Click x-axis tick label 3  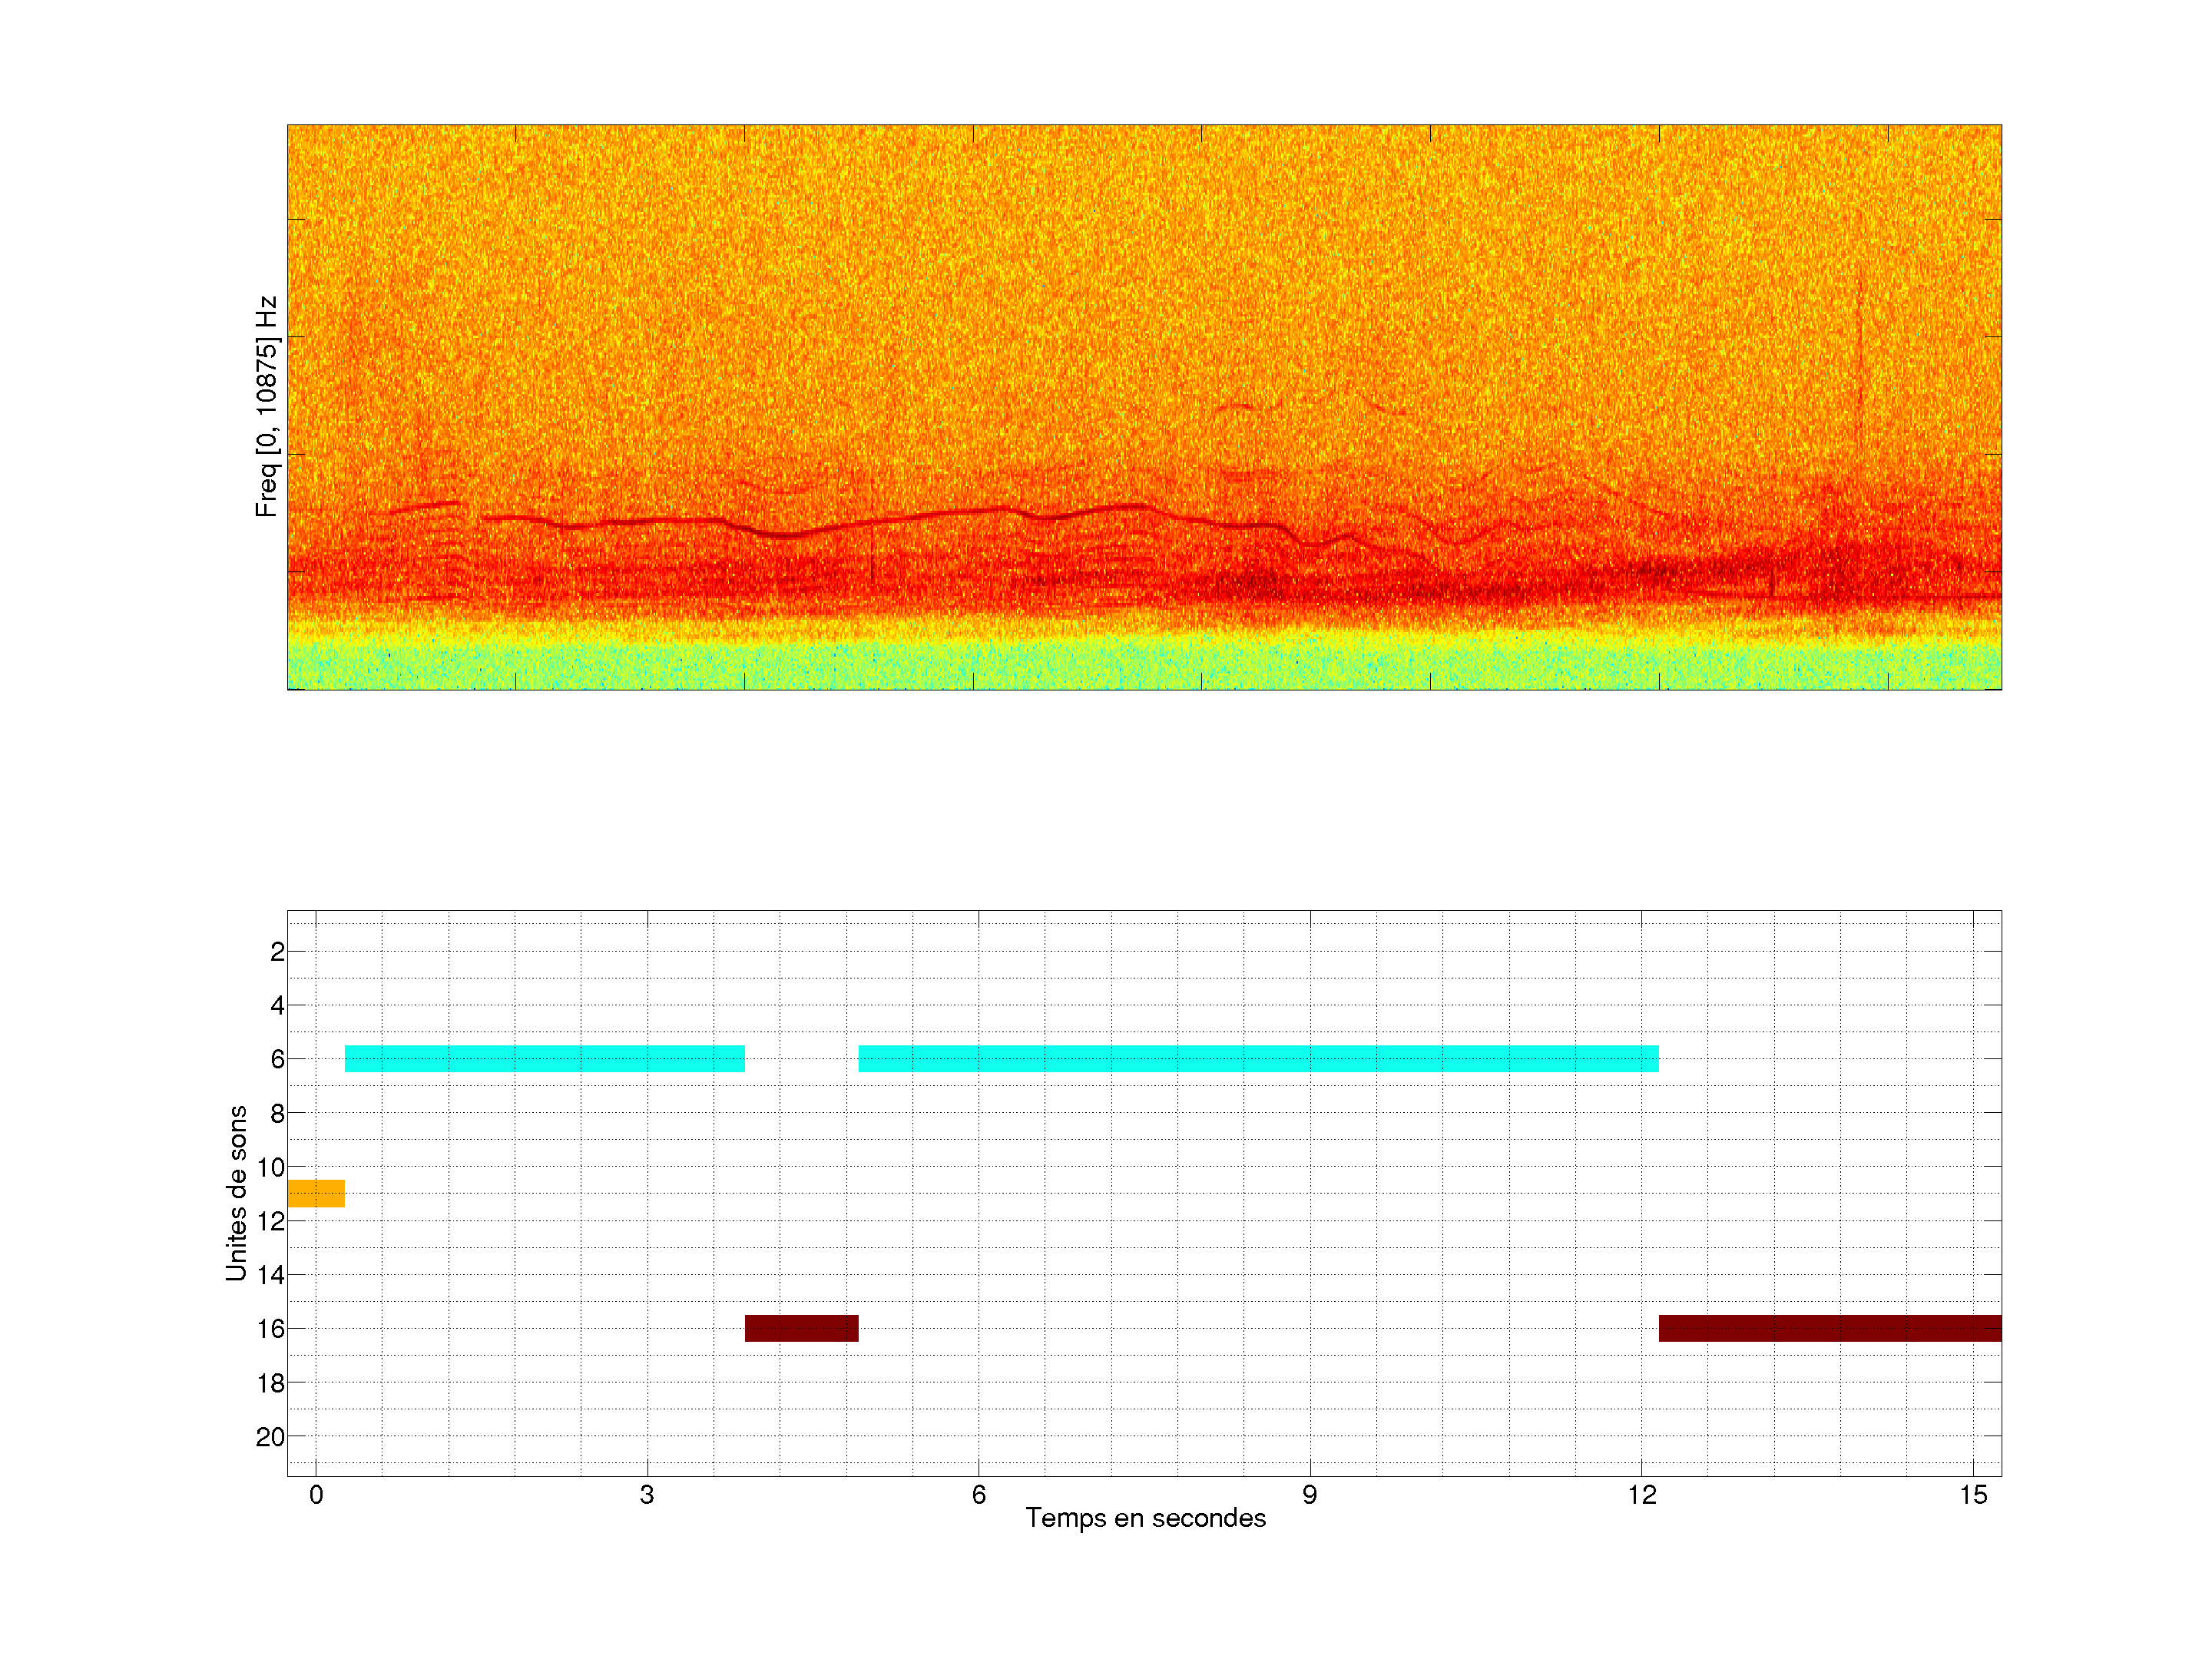coord(647,1495)
